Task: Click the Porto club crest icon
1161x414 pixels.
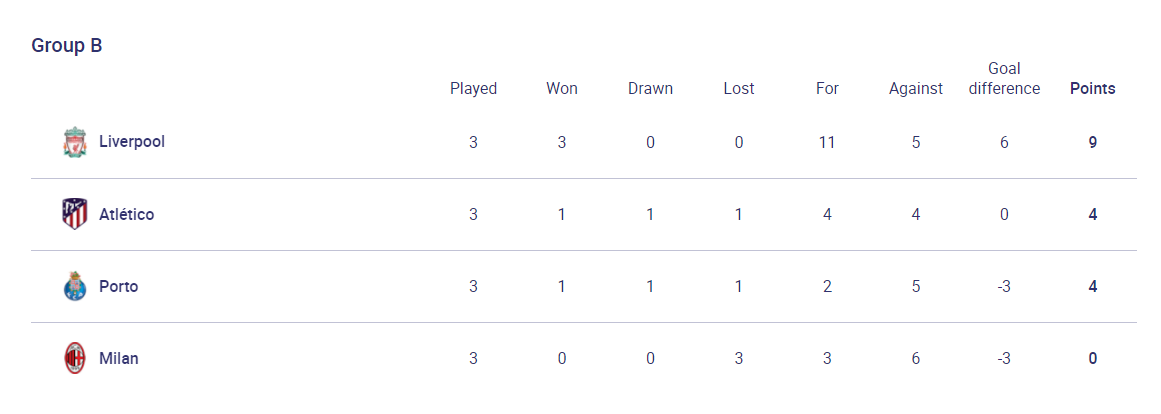Action: click(74, 286)
